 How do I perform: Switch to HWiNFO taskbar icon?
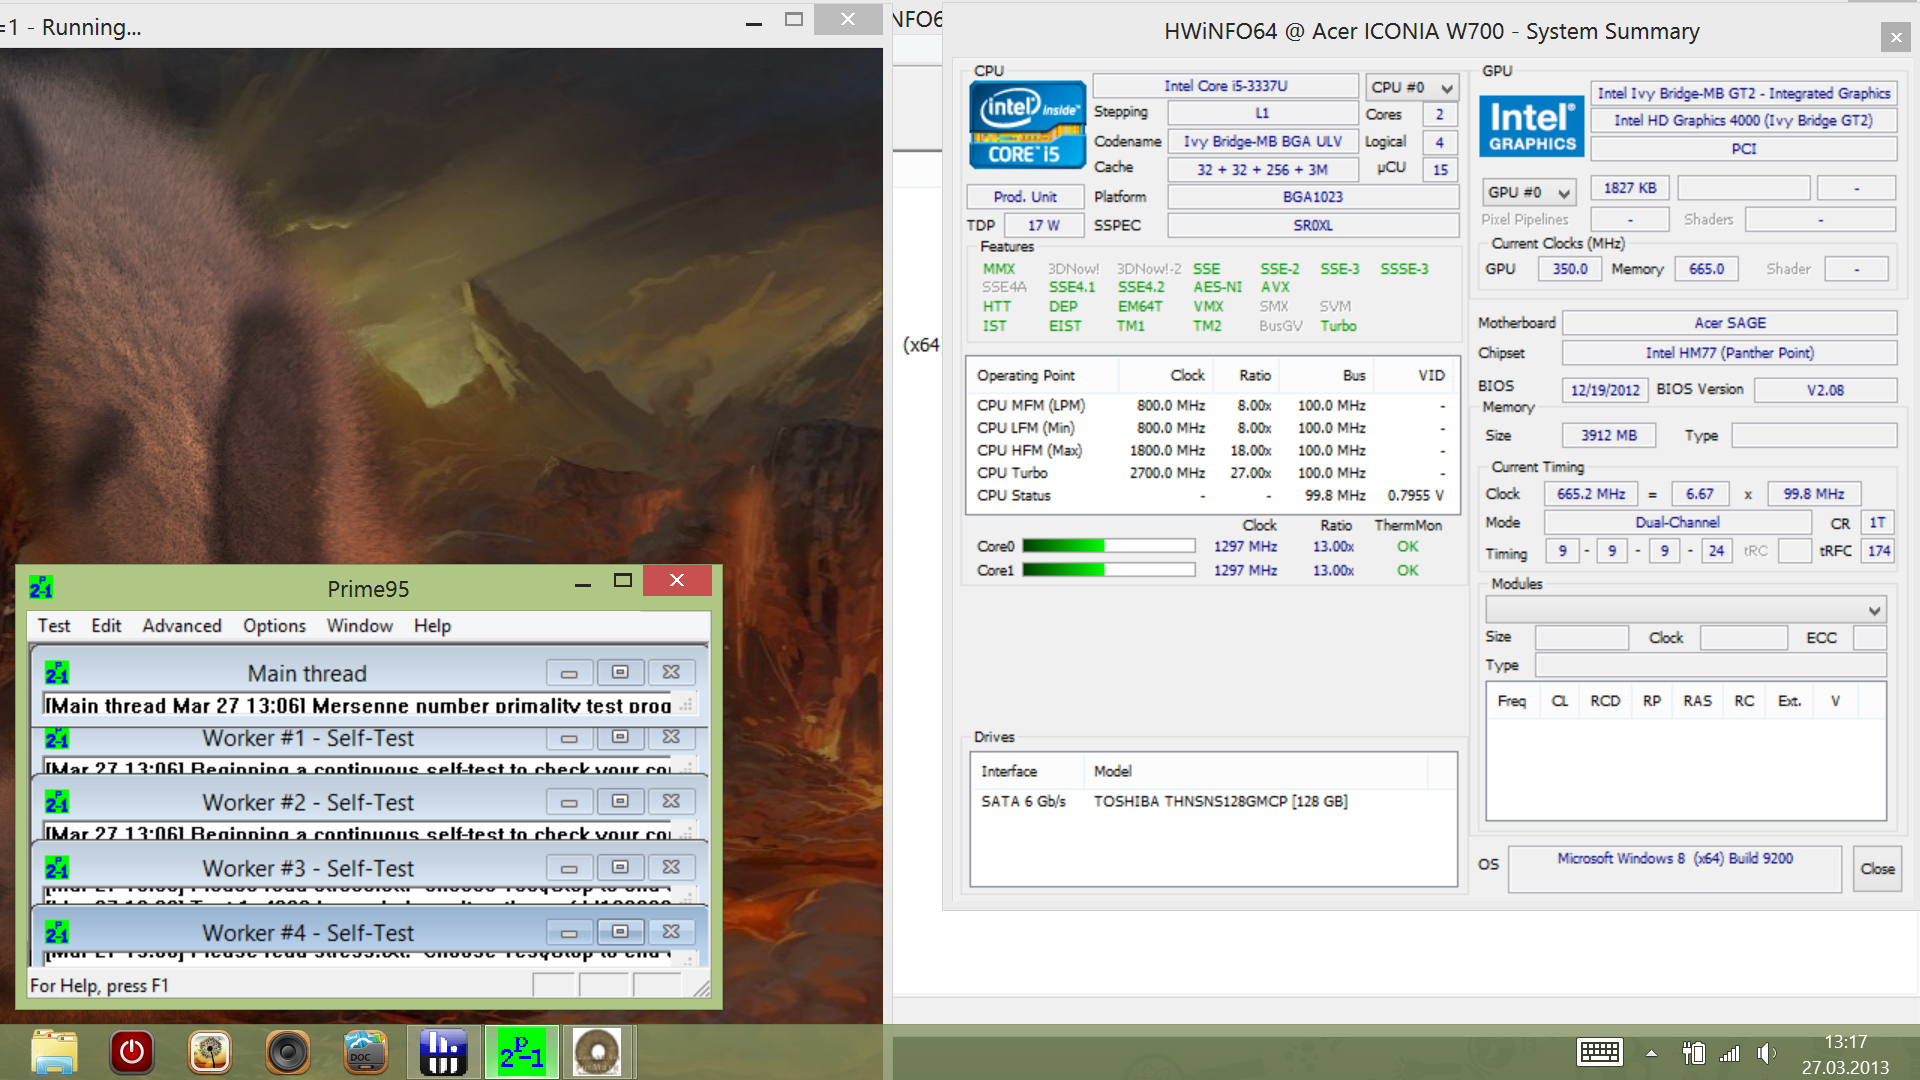[443, 1052]
